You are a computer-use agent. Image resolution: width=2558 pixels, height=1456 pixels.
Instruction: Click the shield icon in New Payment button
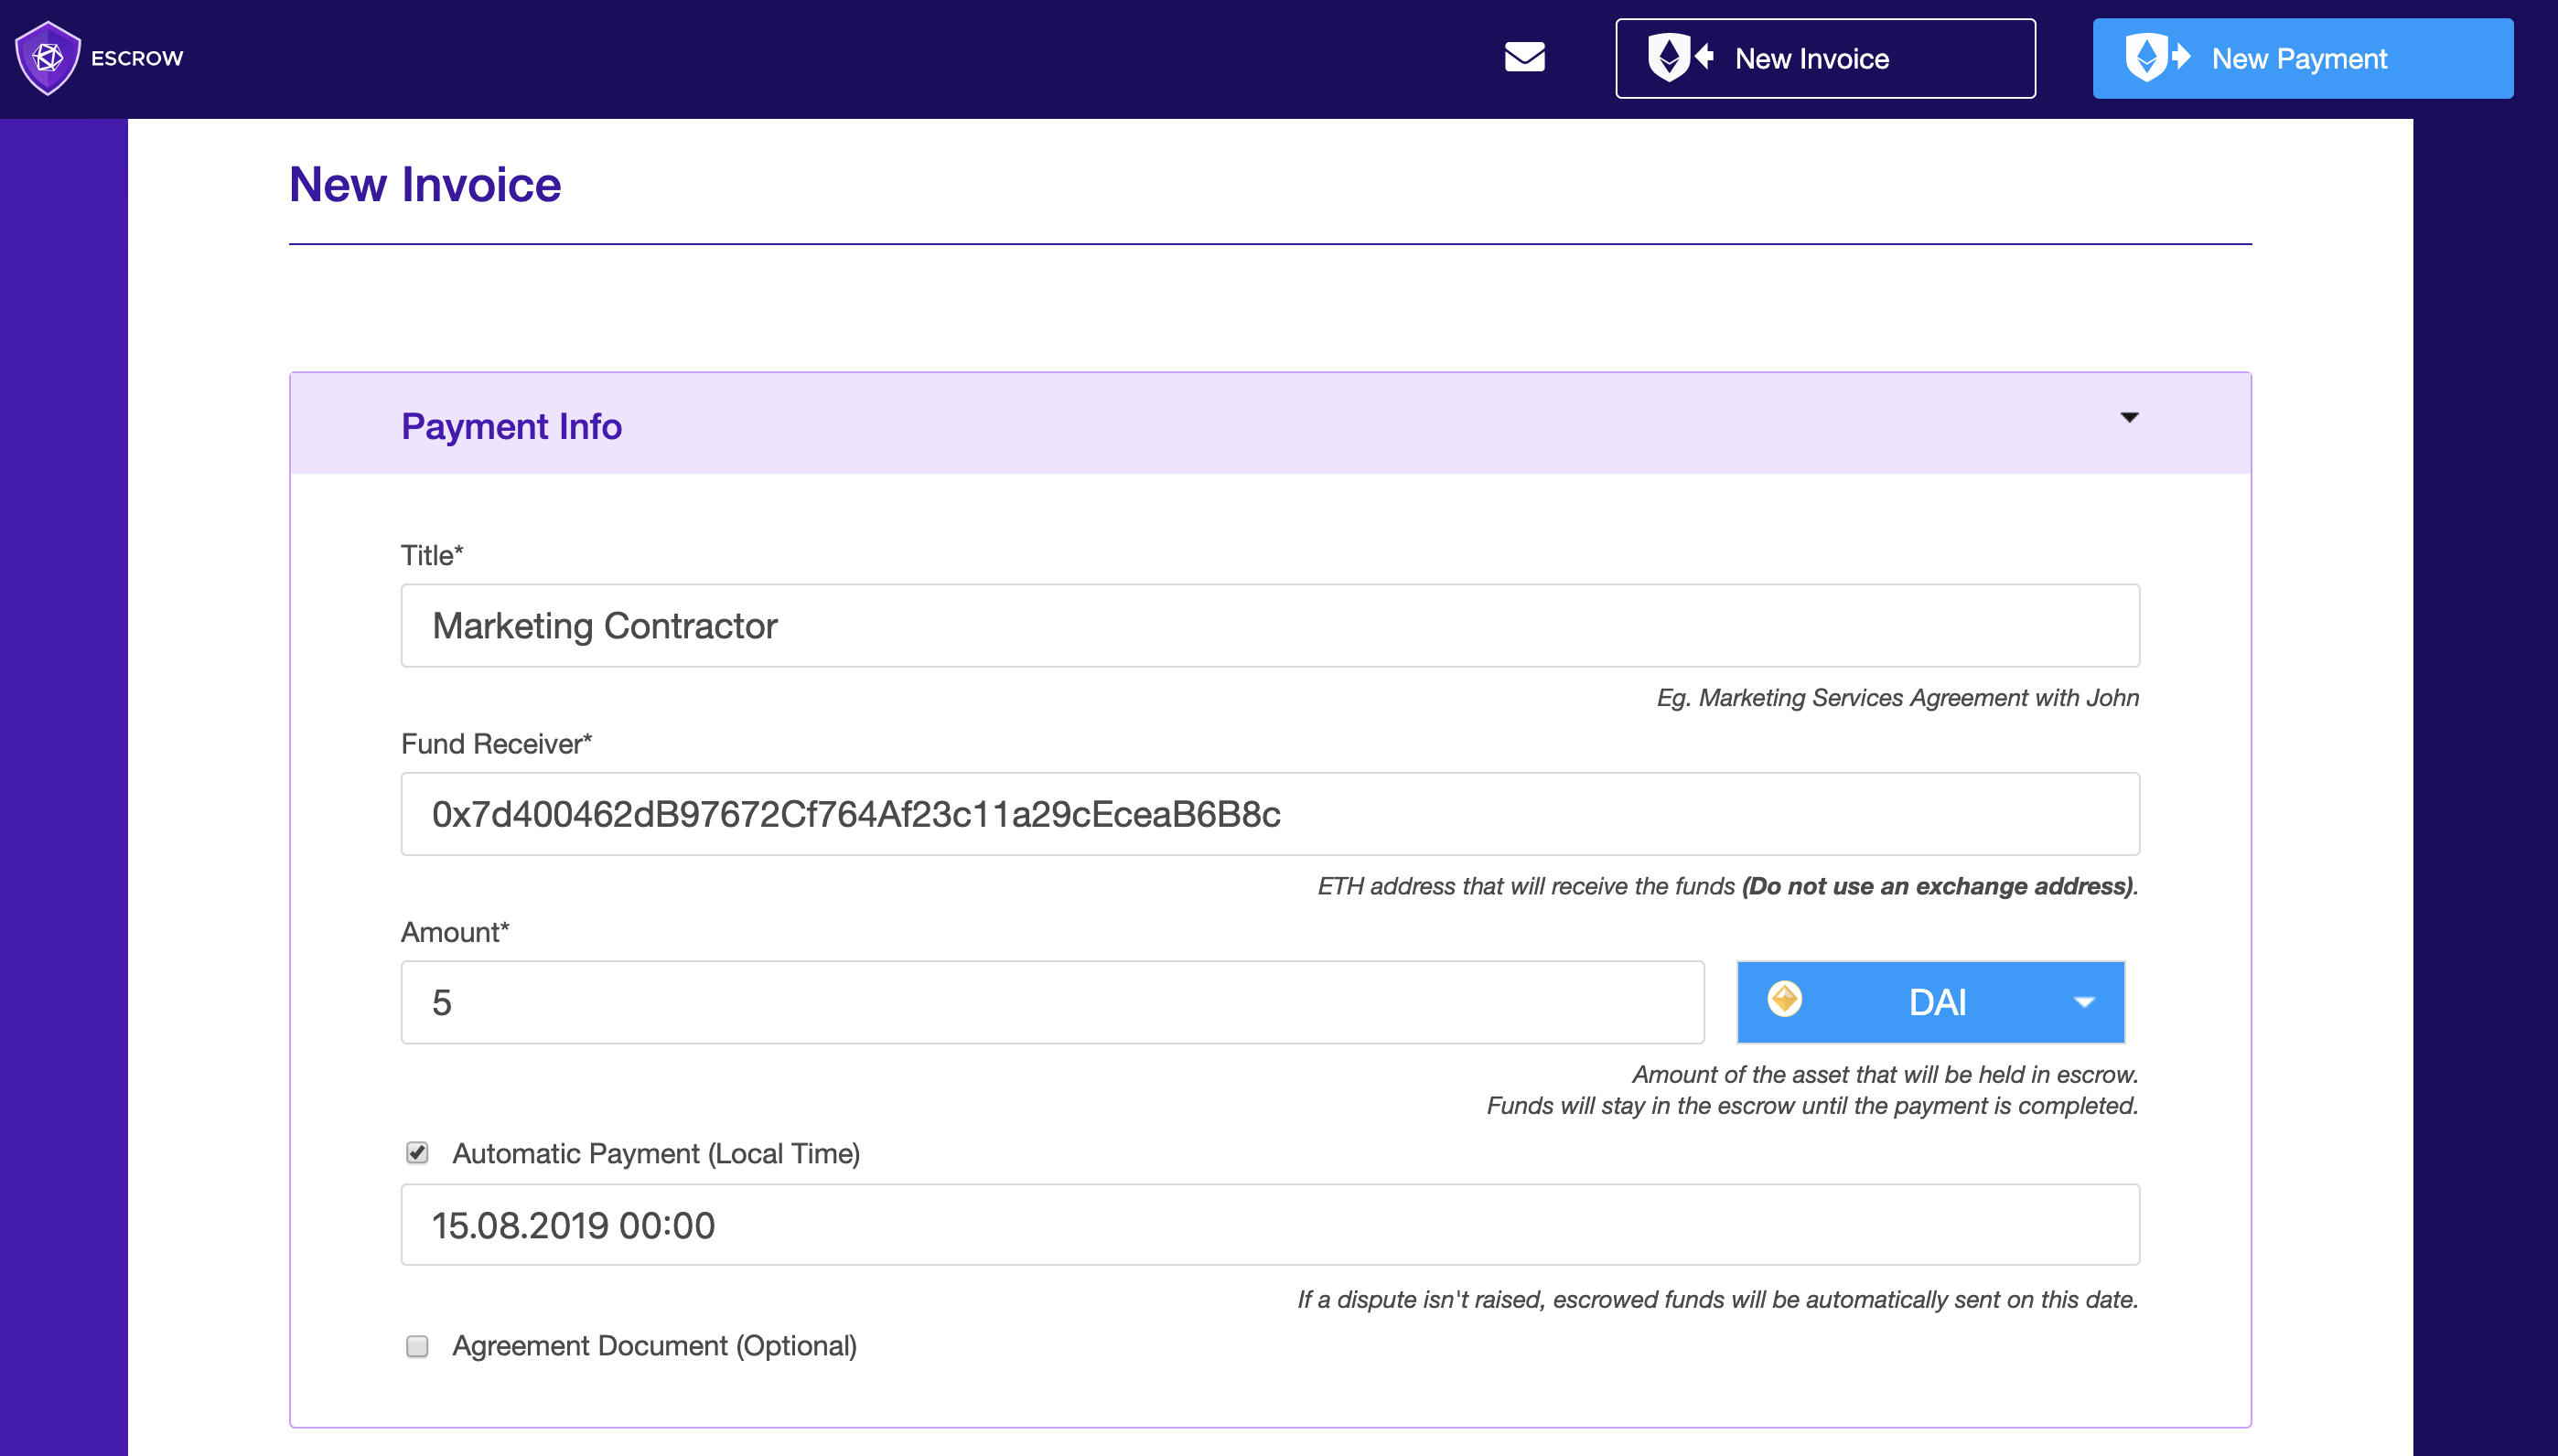click(x=2146, y=57)
